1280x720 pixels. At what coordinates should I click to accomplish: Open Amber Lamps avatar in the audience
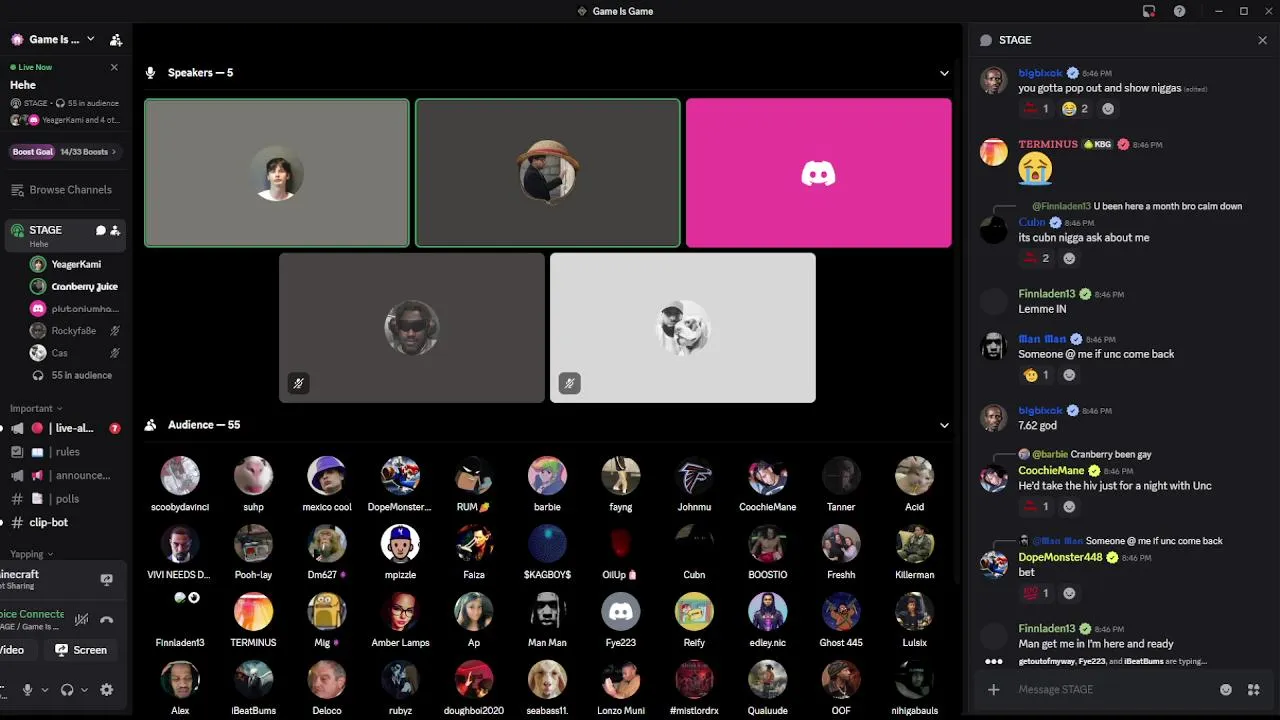pos(400,612)
